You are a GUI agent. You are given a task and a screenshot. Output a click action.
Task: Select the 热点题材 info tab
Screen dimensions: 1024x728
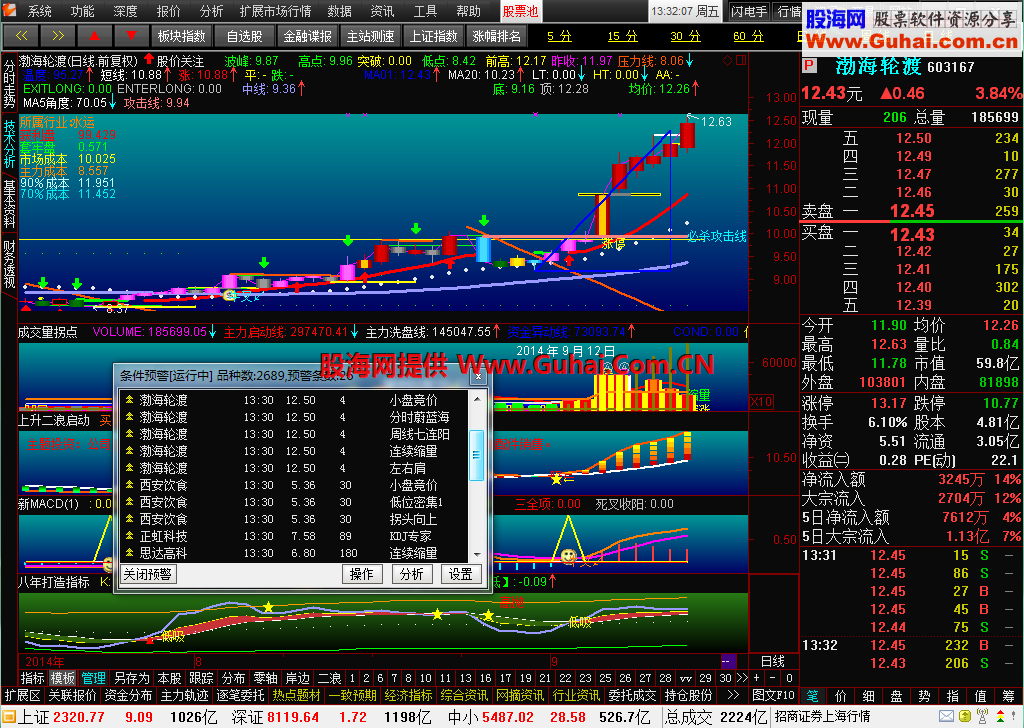[296, 695]
